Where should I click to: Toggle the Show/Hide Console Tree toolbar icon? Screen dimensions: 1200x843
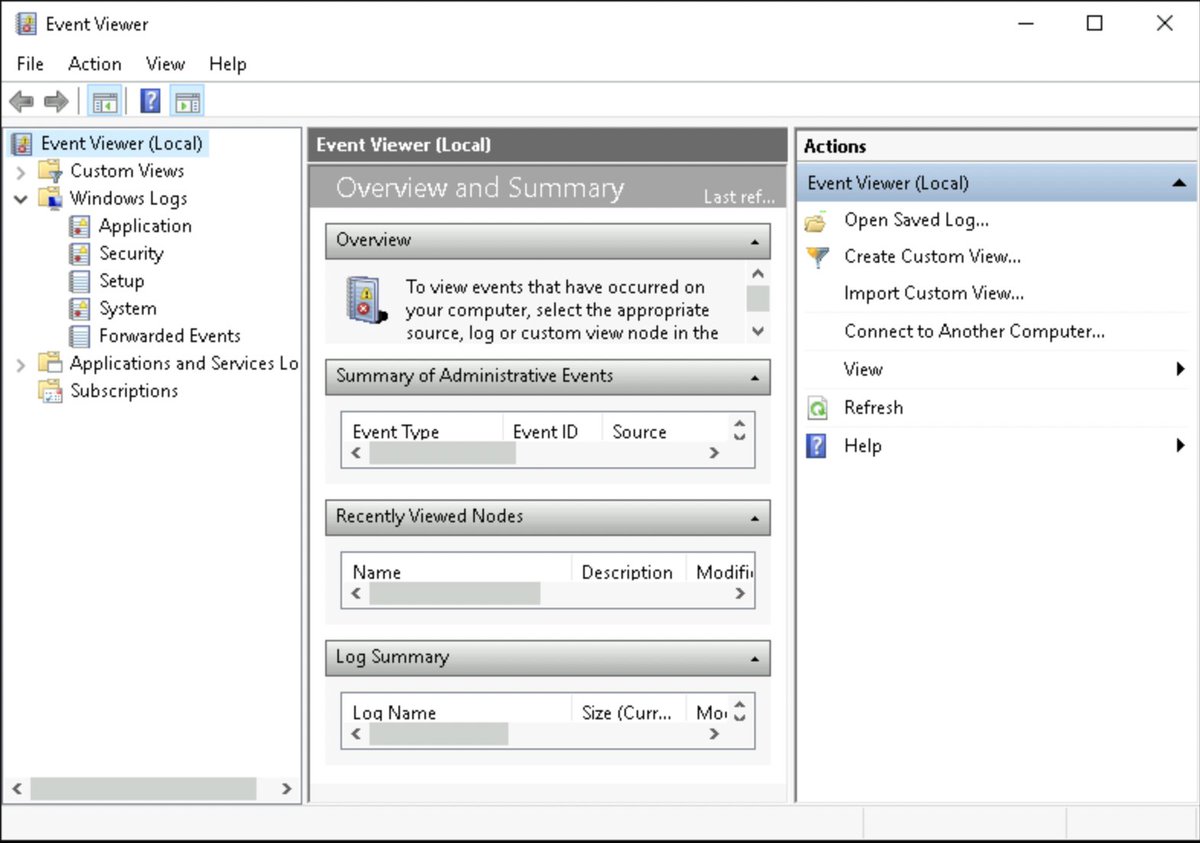[x=104, y=101]
